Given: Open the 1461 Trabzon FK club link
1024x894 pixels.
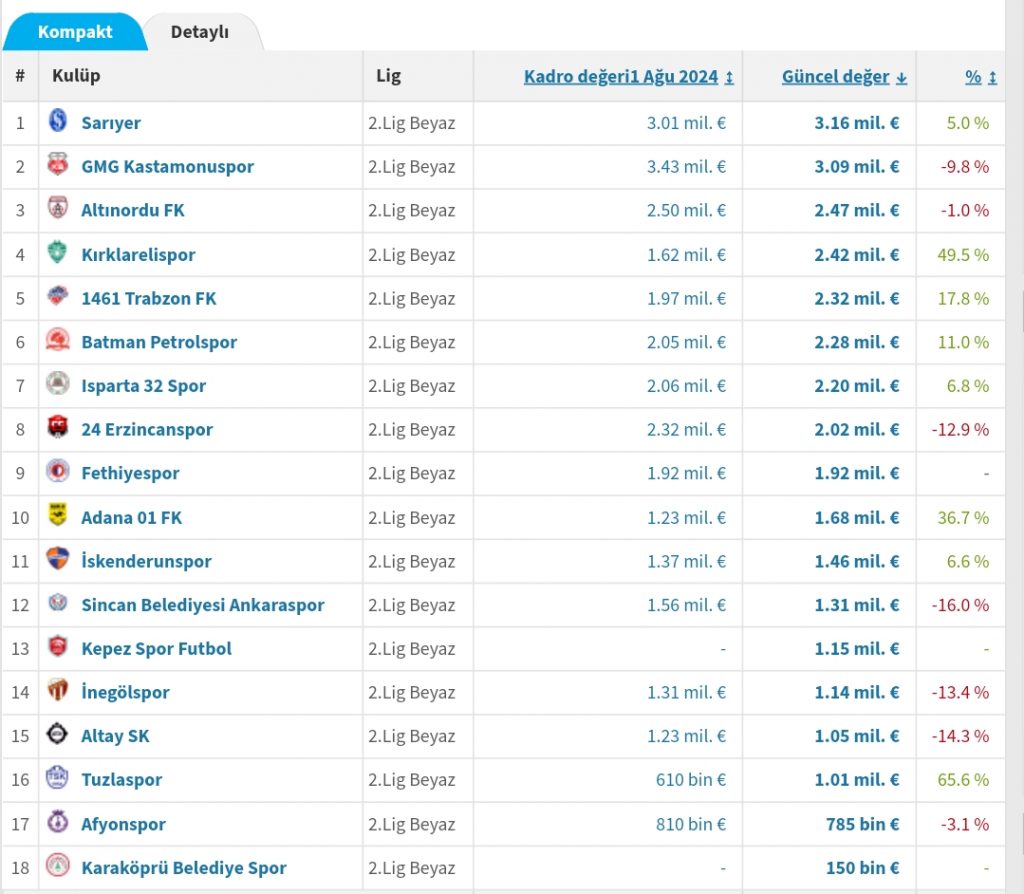Looking at the screenshot, I should (148, 298).
